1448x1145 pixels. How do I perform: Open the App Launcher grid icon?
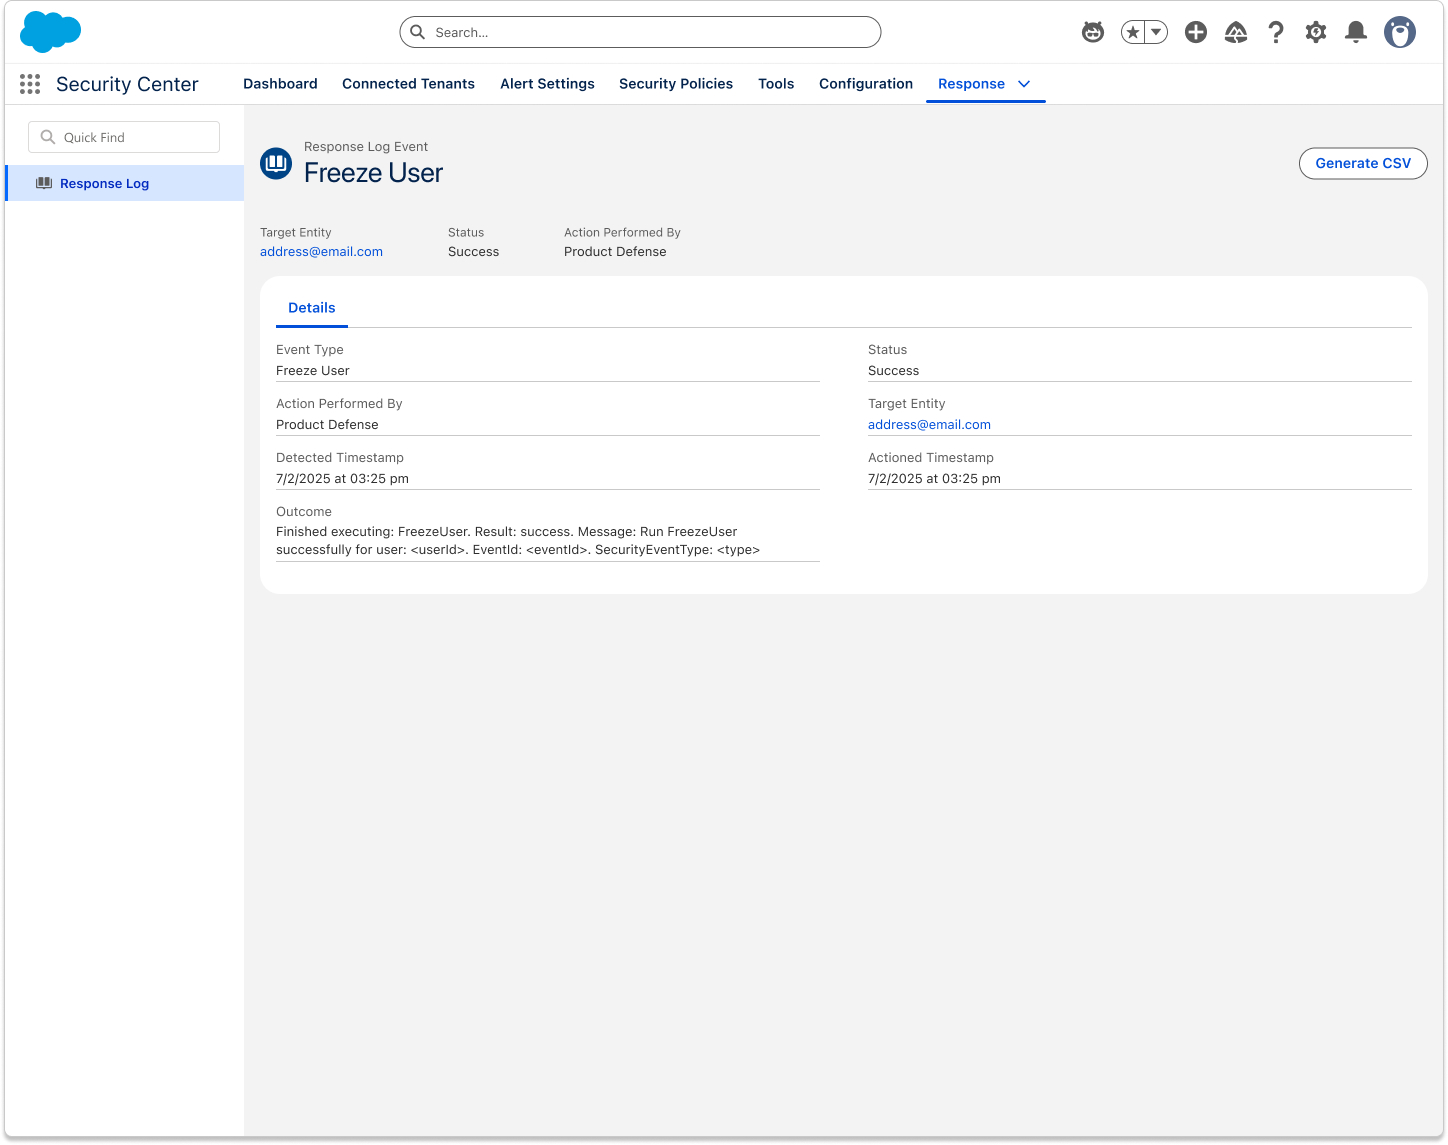[x=30, y=84]
